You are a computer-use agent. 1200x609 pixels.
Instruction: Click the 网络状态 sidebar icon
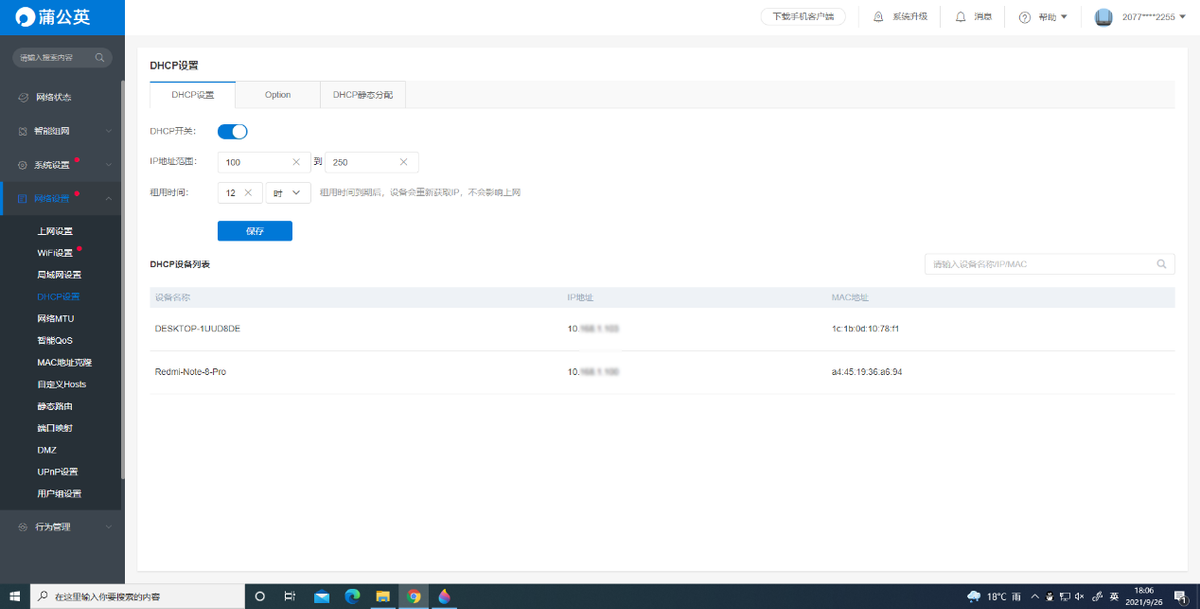point(23,98)
